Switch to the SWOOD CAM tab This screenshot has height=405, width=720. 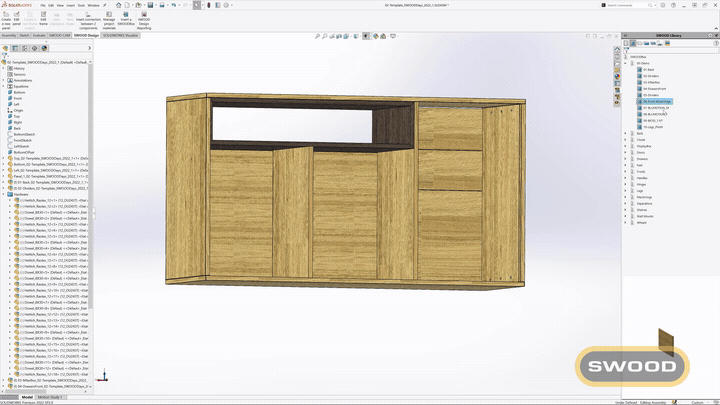tap(59, 35)
